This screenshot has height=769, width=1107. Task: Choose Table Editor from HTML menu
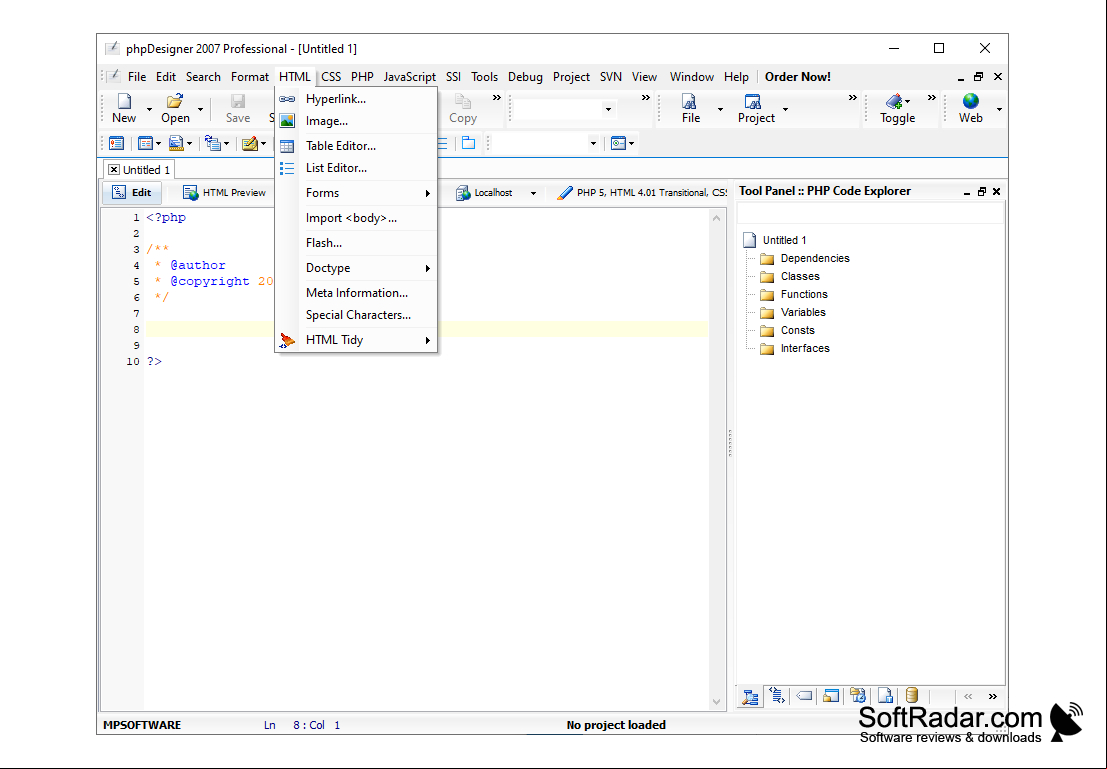coord(356,146)
